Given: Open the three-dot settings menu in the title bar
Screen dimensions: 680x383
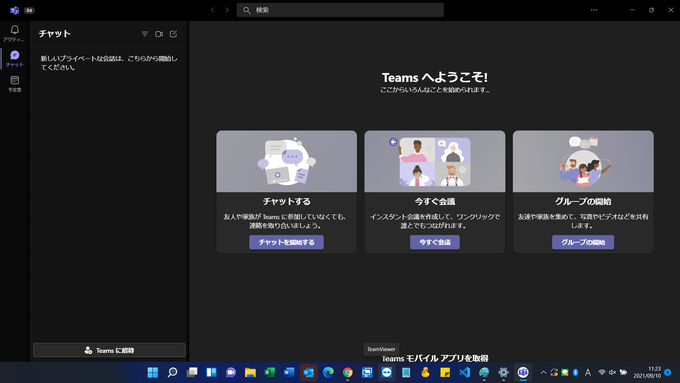Looking at the screenshot, I should pyautogui.click(x=594, y=10).
